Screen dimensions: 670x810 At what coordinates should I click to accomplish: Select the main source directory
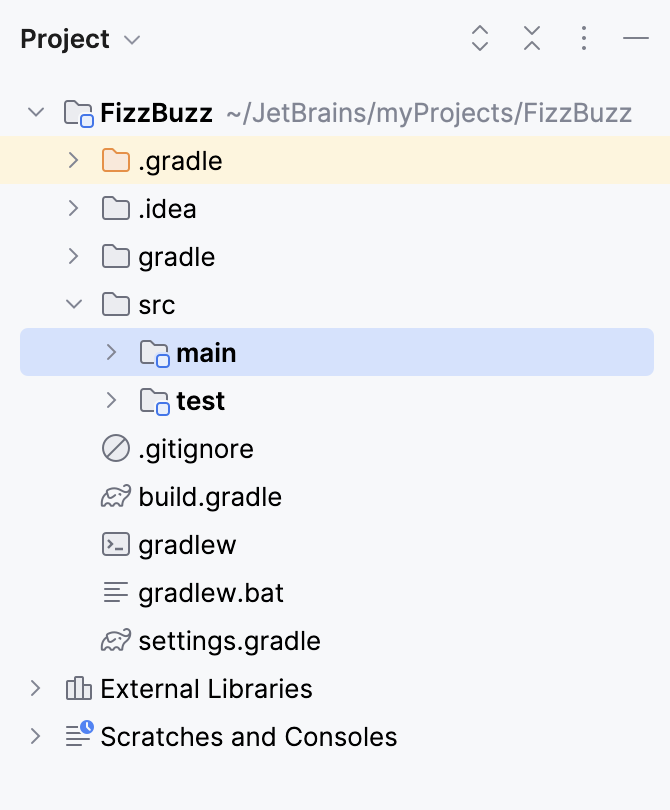(207, 352)
